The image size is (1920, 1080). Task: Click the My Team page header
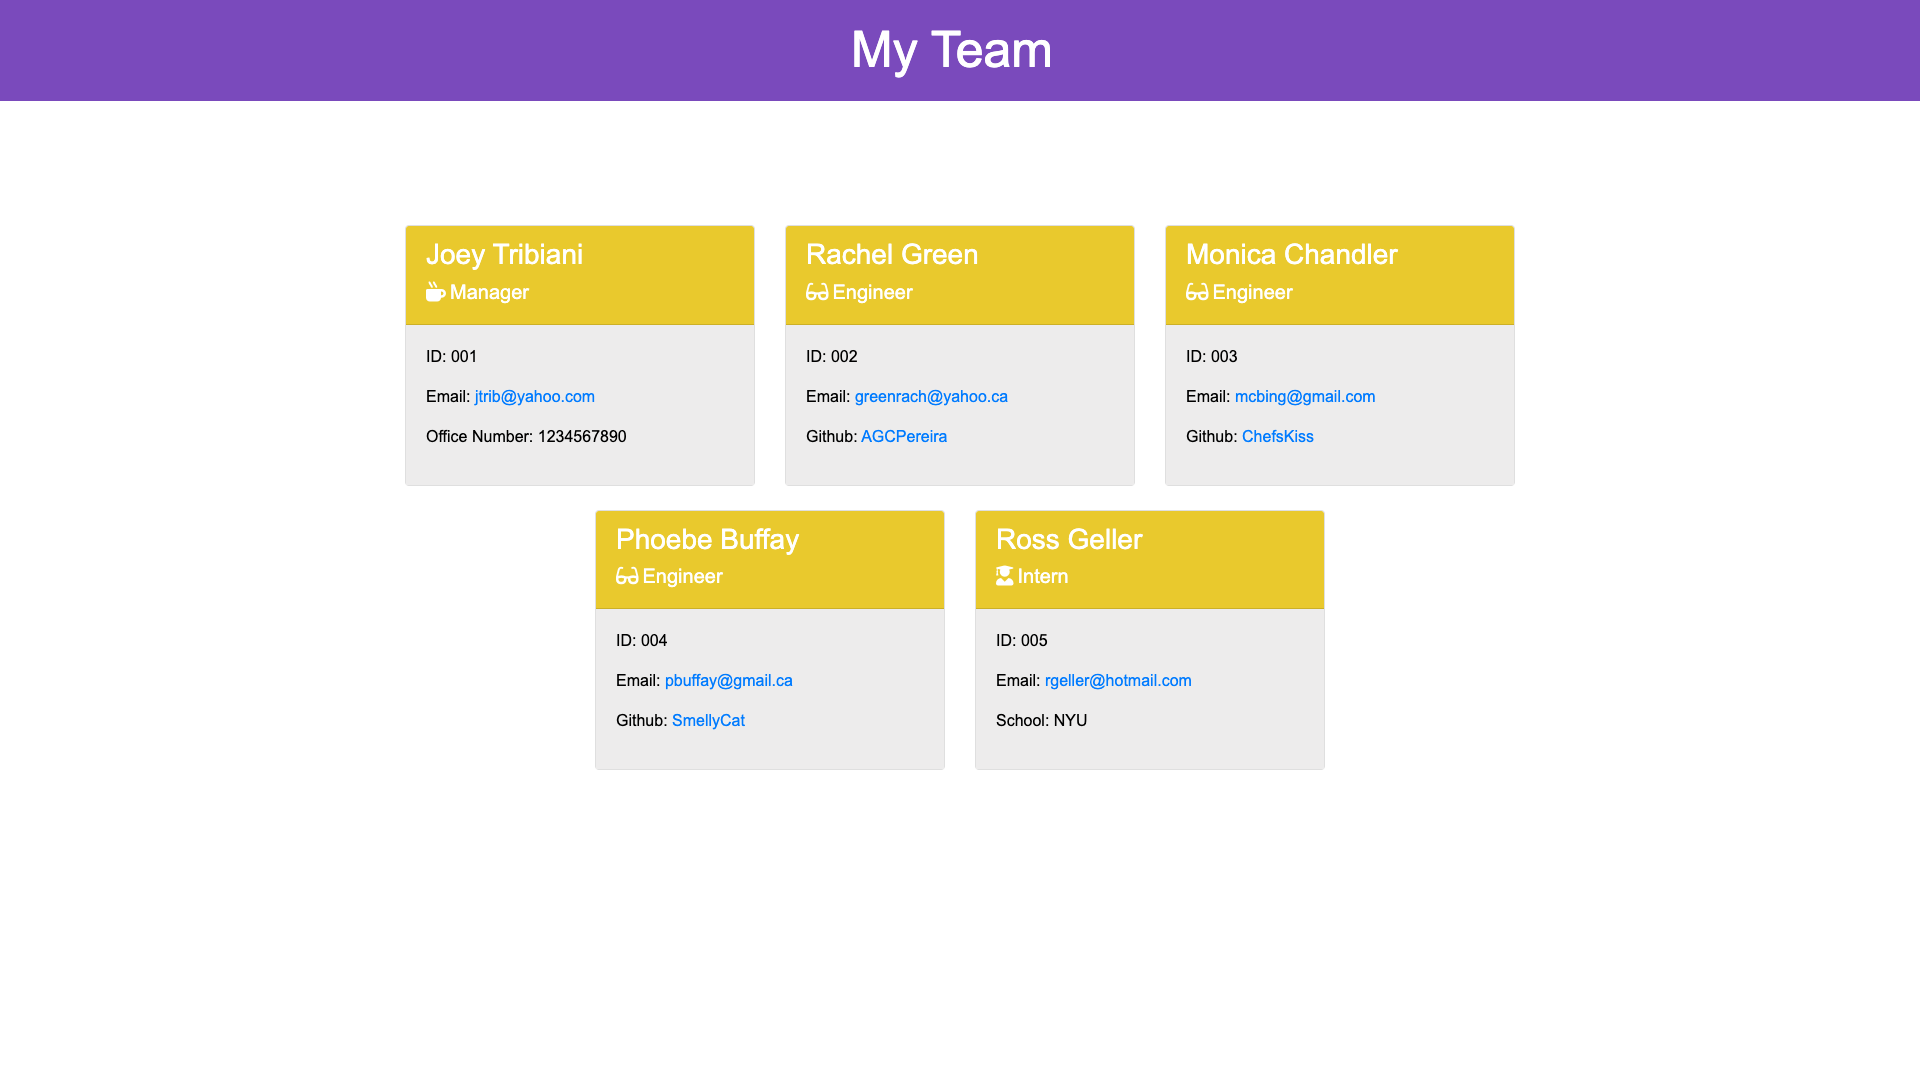pos(951,50)
